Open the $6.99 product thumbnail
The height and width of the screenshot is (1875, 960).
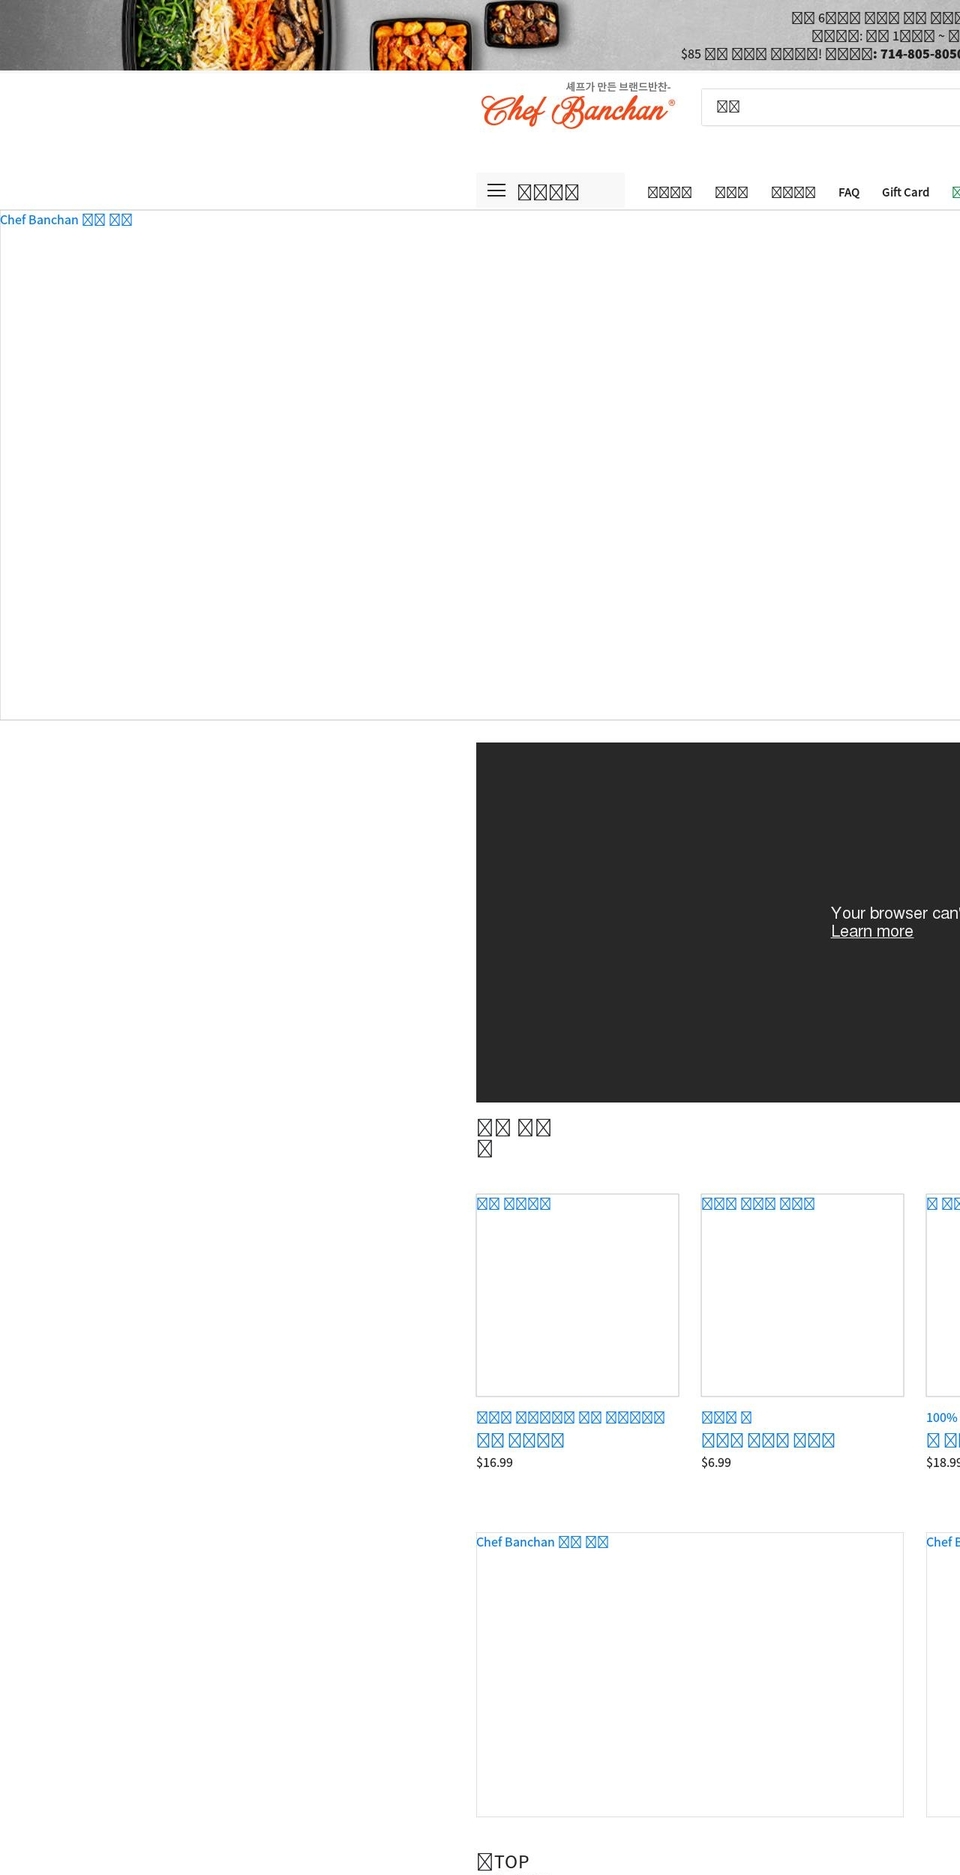coord(802,1295)
